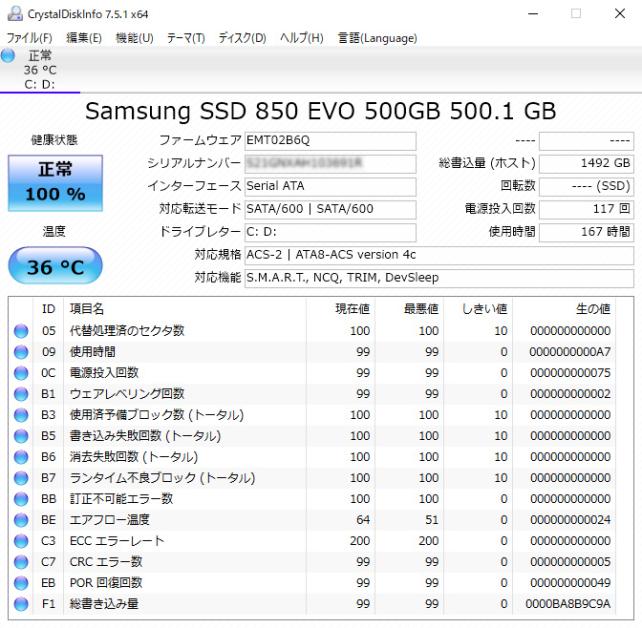642x628 pixels.
Task: Click the S.M.A.R.T., NCQ, TRIM, DevSleep field
Action: pos(439,278)
